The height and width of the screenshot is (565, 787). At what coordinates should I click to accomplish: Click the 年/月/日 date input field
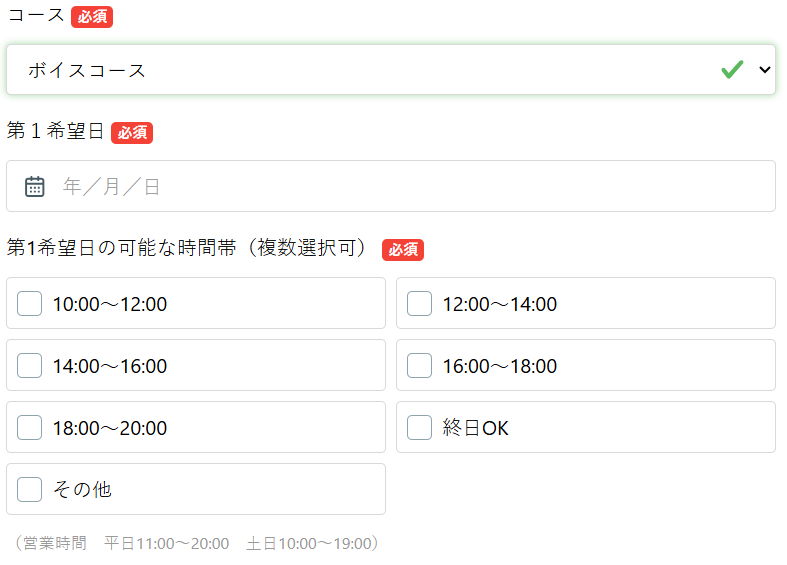point(400,187)
